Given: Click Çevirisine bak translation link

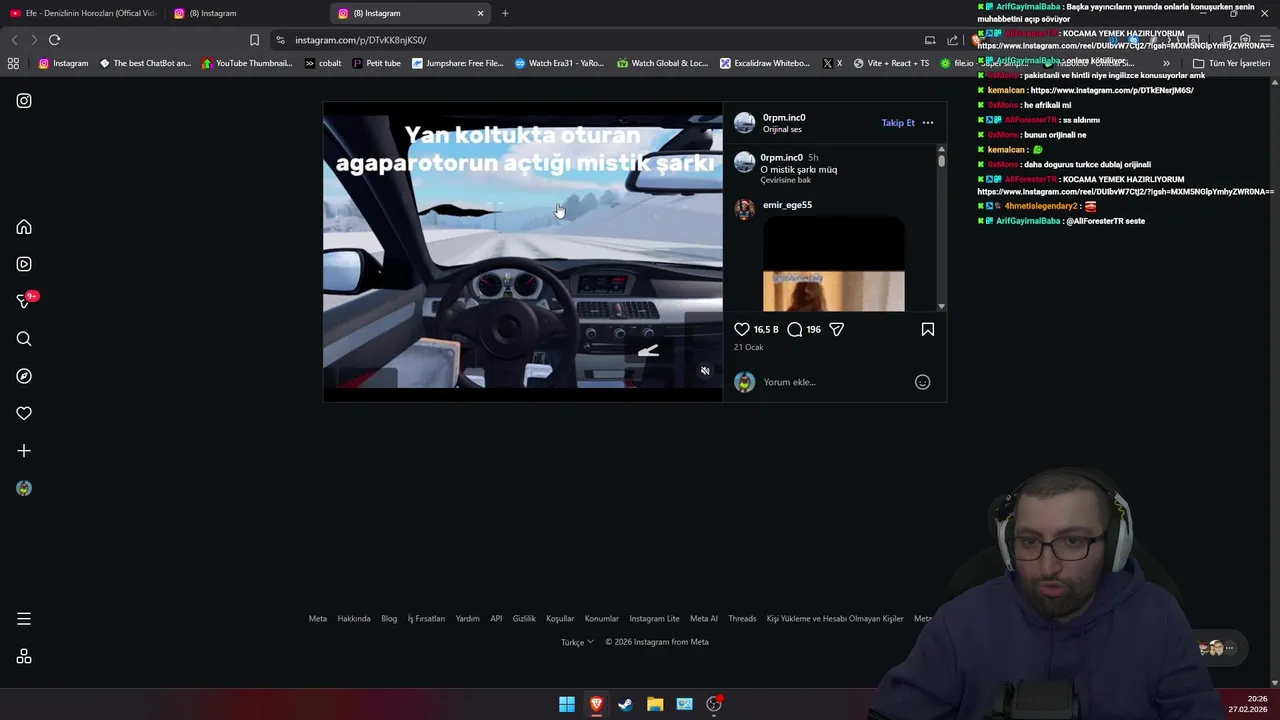Looking at the screenshot, I should pos(786,180).
